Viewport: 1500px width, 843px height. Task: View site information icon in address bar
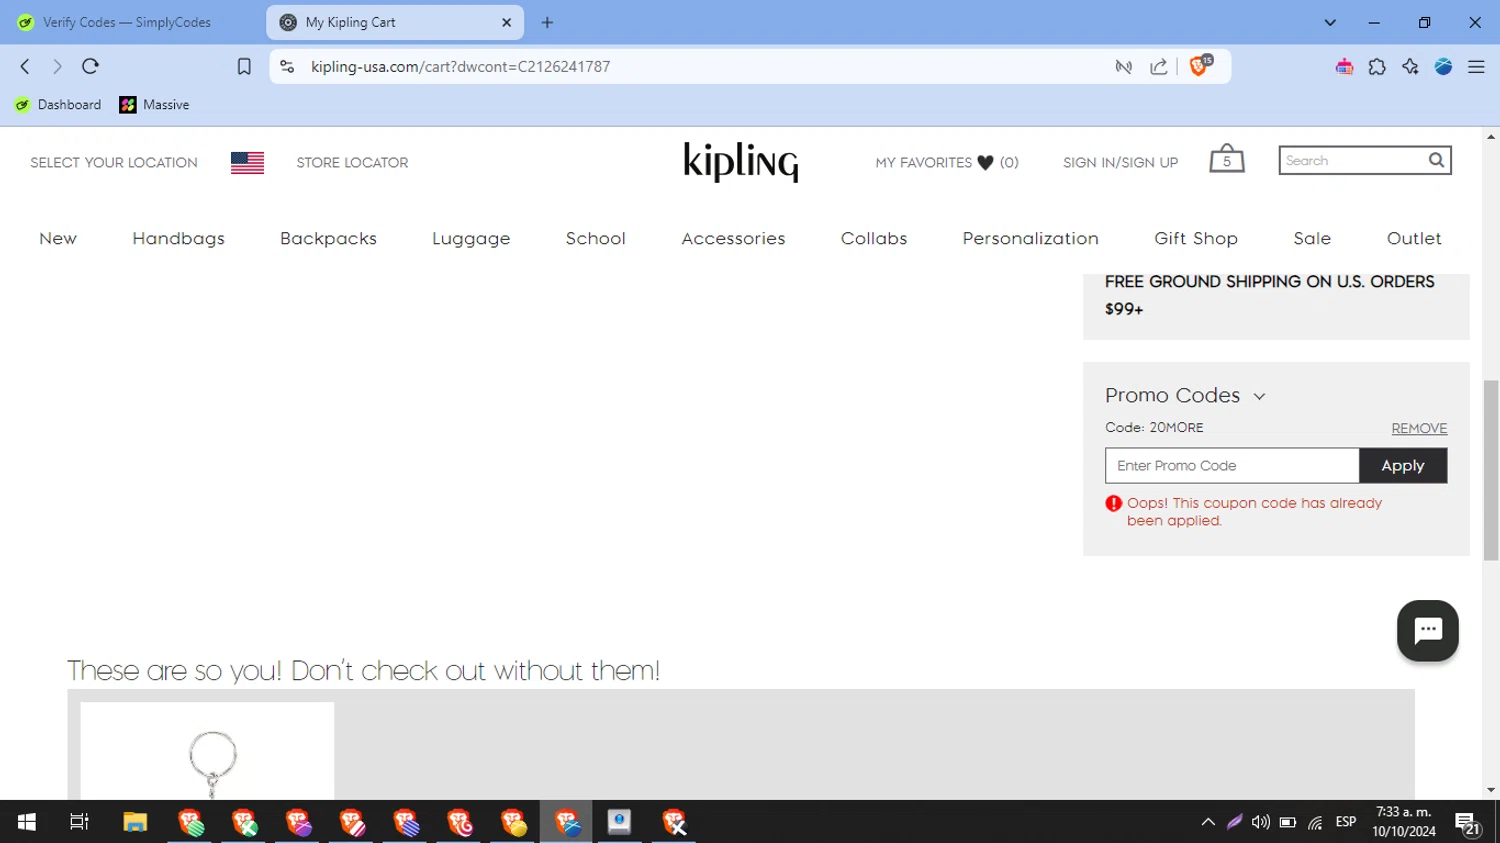tap(287, 66)
